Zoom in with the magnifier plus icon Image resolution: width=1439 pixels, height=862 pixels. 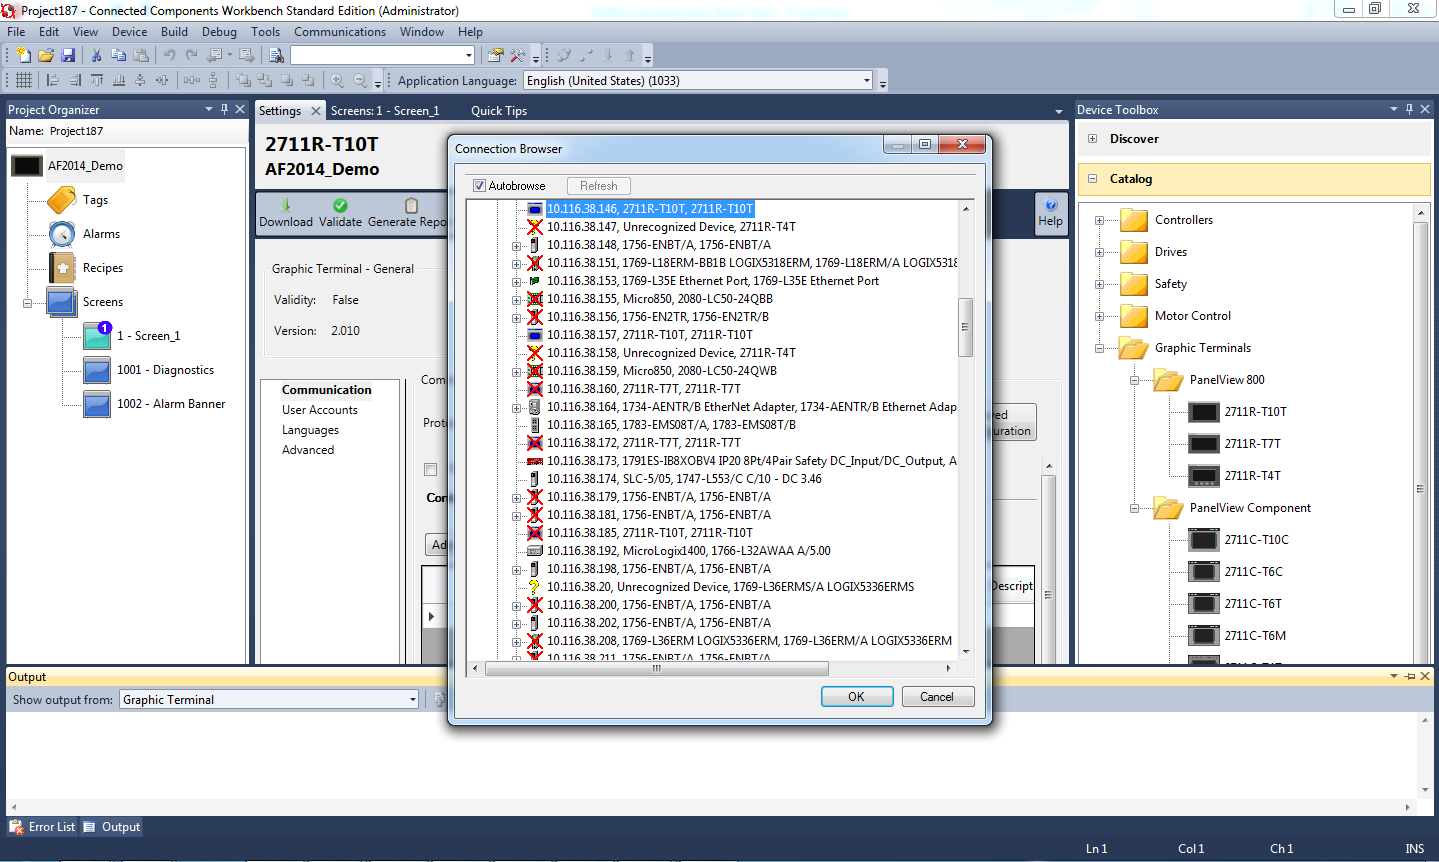[338, 80]
